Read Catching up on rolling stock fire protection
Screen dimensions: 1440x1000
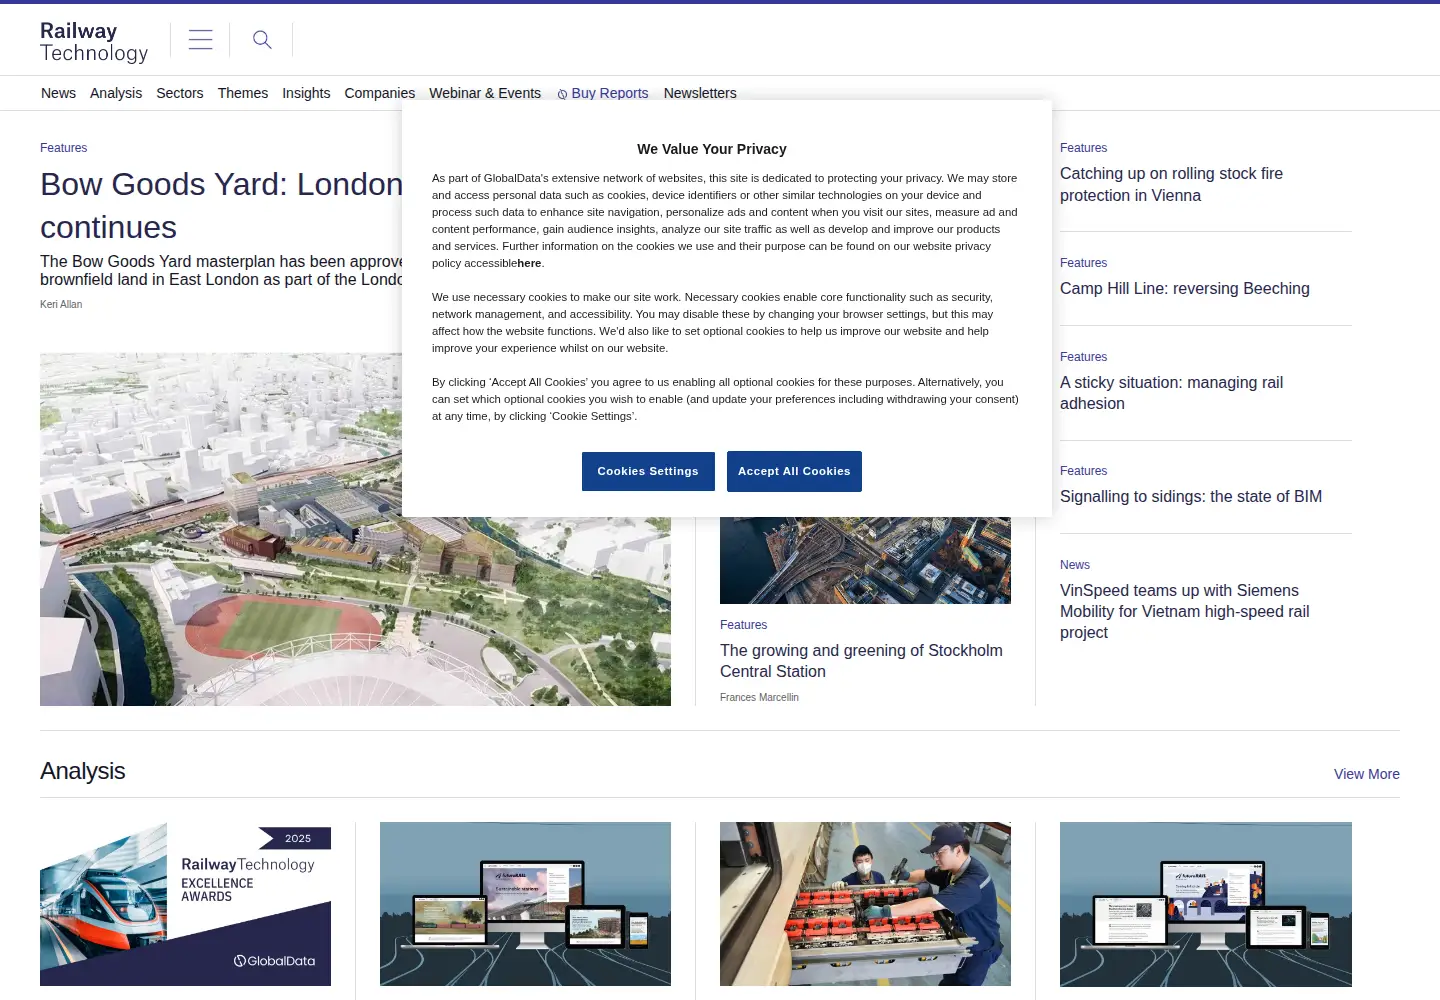click(1171, 184)
